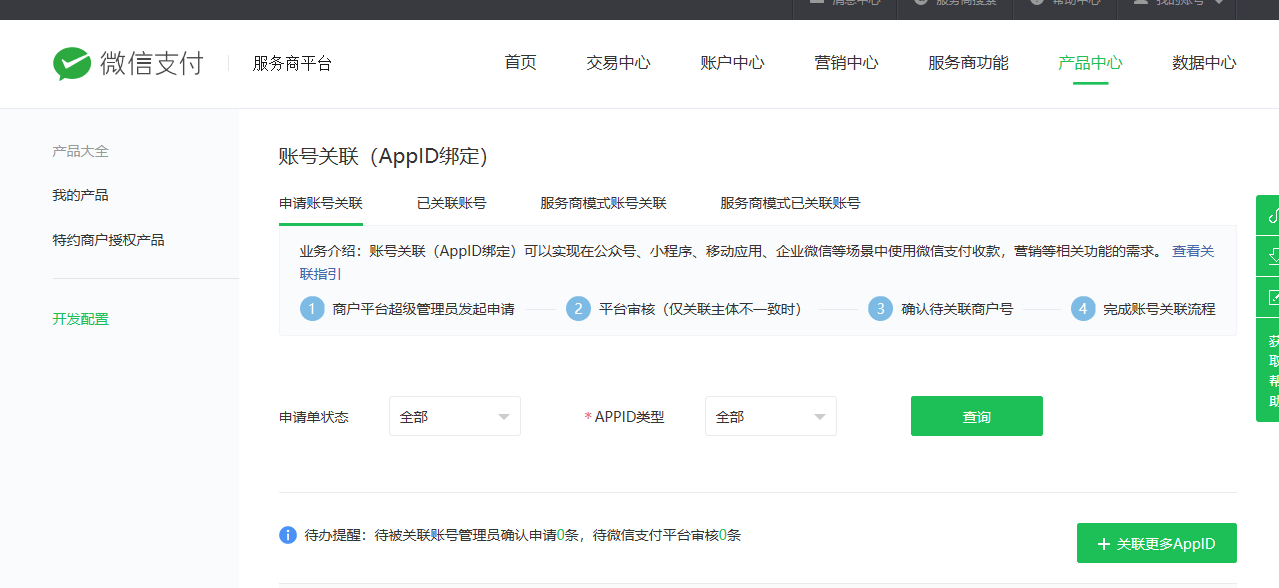Screen dimensions: 1279x588
Task: Click the pencil edit icon on the green side panel
Action: coord(1273,297)
